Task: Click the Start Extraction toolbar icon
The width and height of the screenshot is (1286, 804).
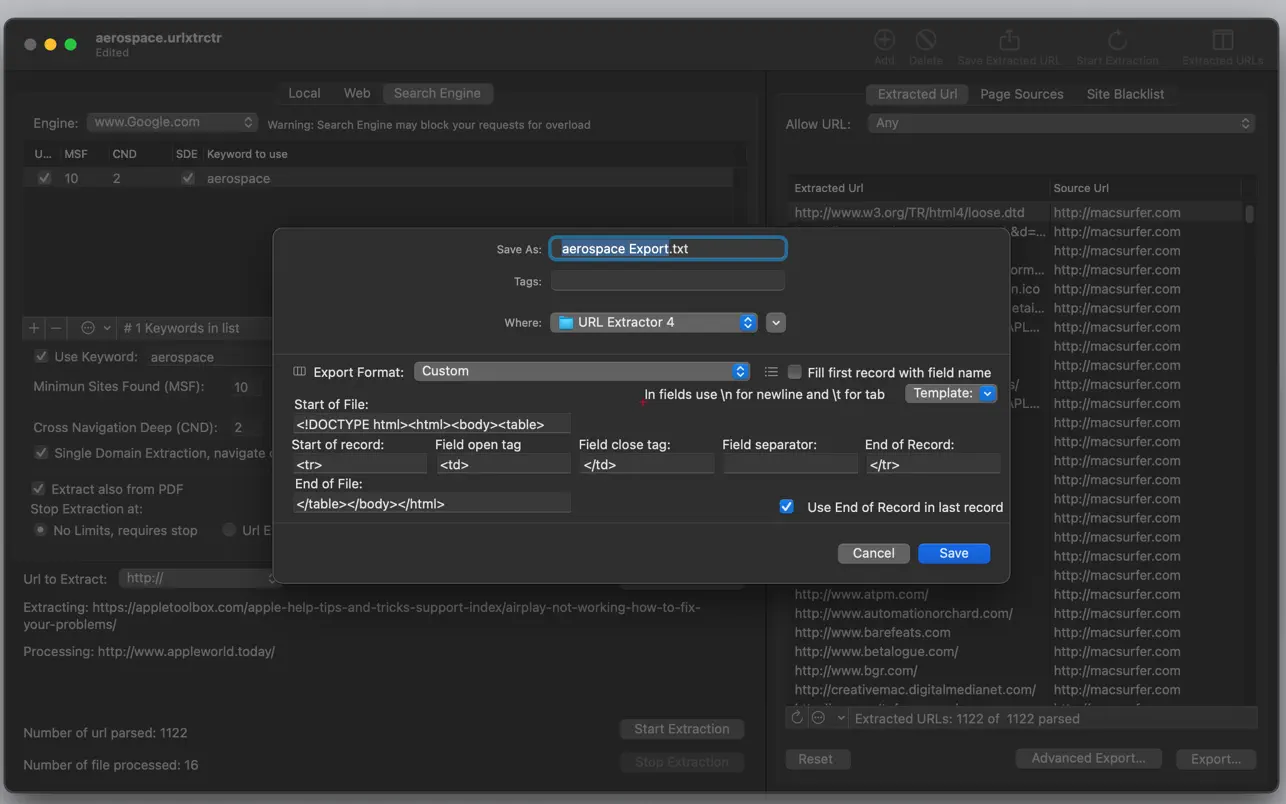Action: (x=1117, y=41)
